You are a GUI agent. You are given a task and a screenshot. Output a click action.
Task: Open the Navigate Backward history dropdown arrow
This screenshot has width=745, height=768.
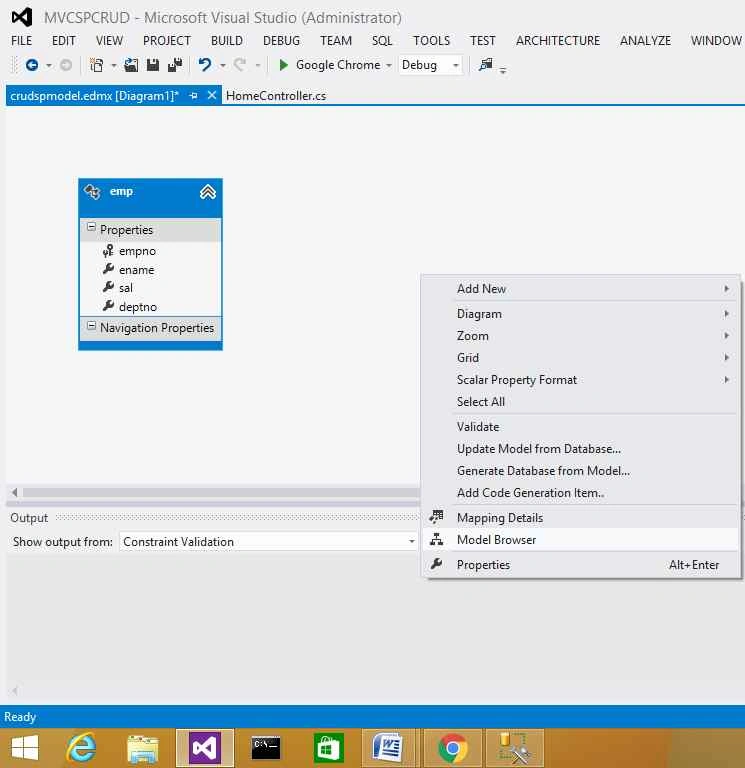48,65
